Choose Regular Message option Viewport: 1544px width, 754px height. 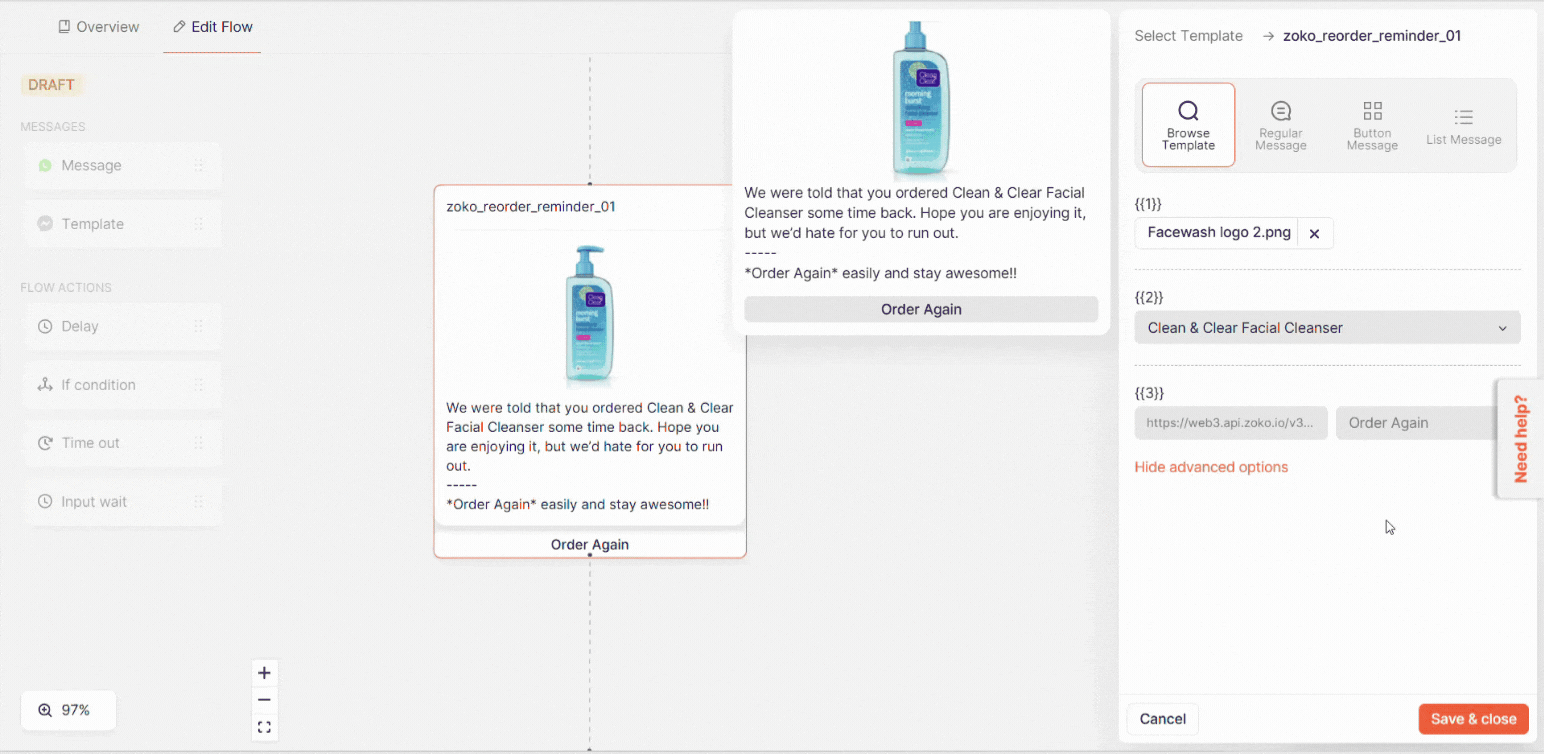click(x=1281, y=125)
